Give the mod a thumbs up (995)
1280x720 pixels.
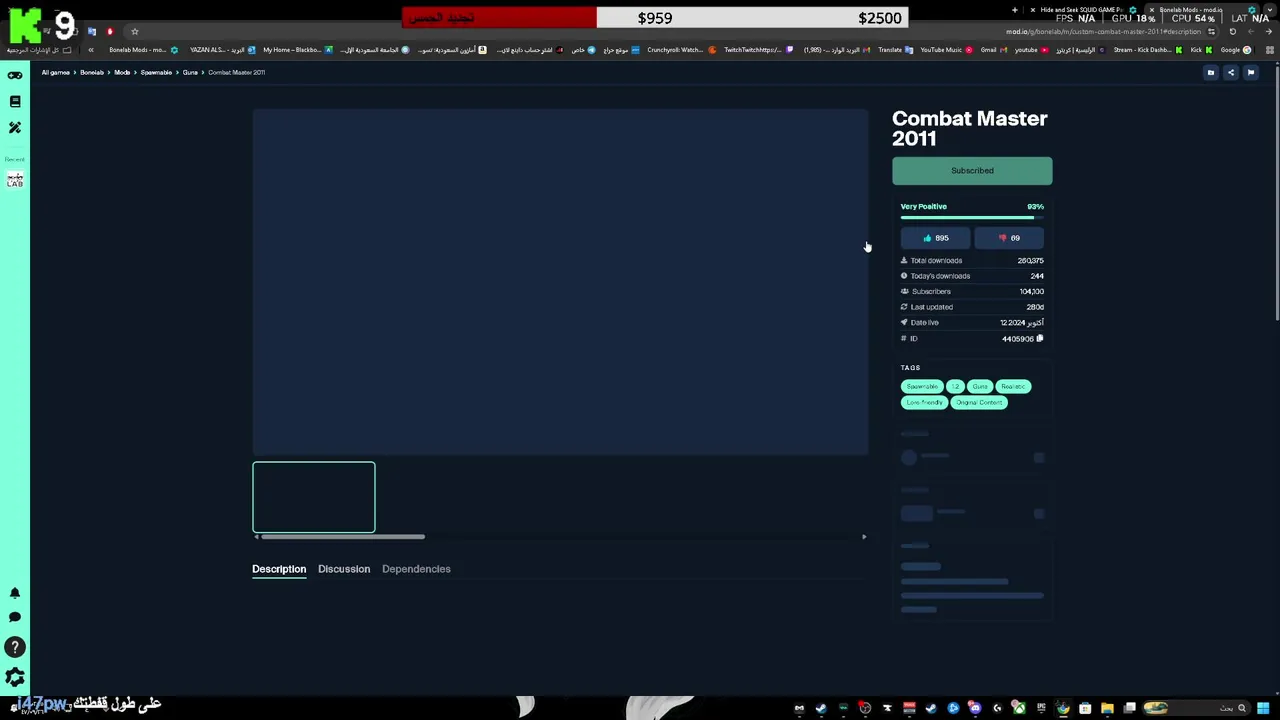pyautogui.click(x=935, y=238)
